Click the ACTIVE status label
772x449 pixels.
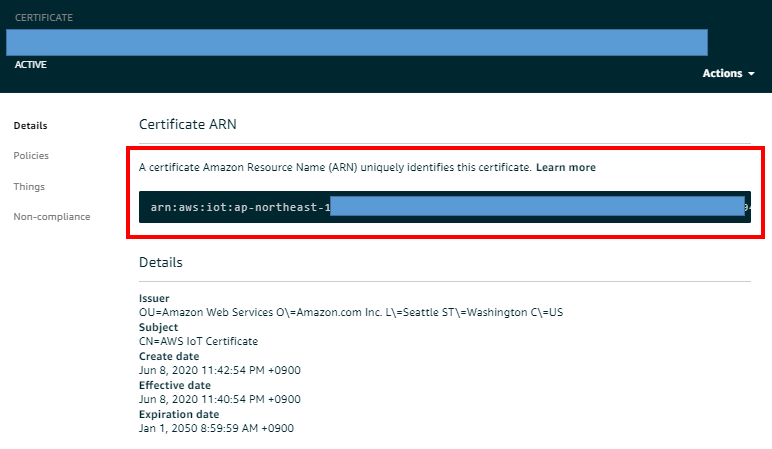point(31,64)
